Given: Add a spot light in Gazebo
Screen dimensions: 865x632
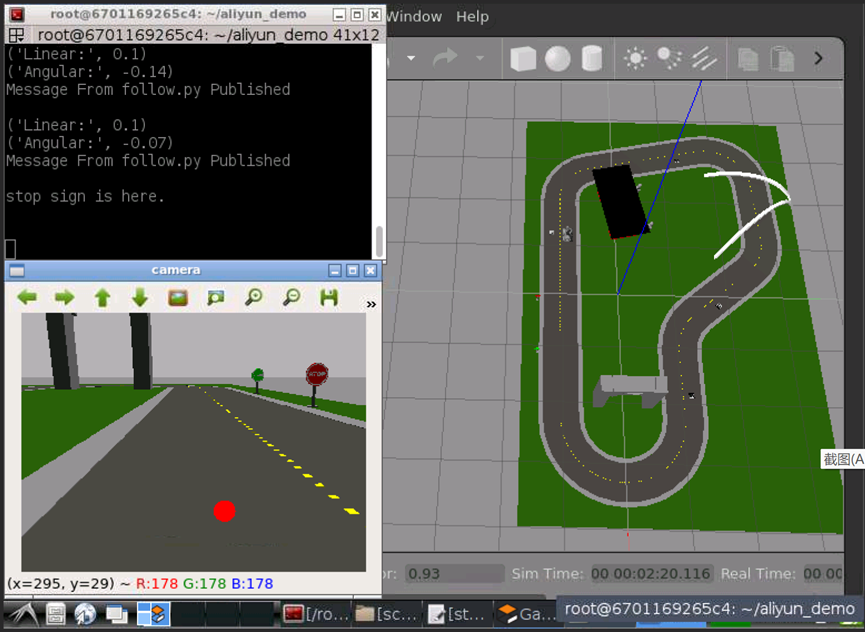Looking at the screenshot, I should pos(669,58).
